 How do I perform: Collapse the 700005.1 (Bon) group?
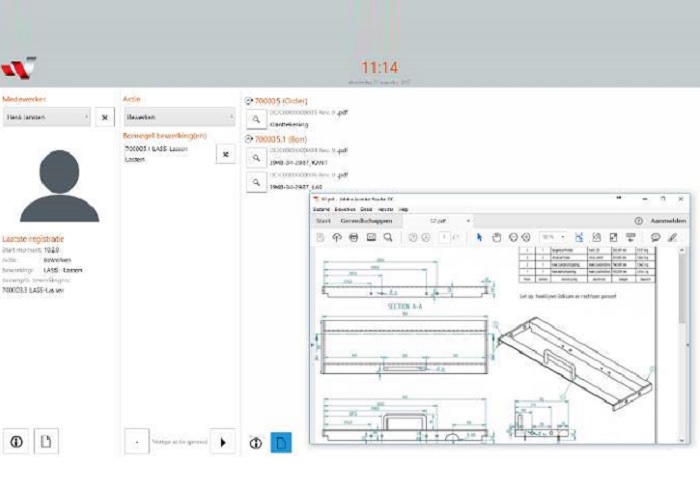[248, 139]
